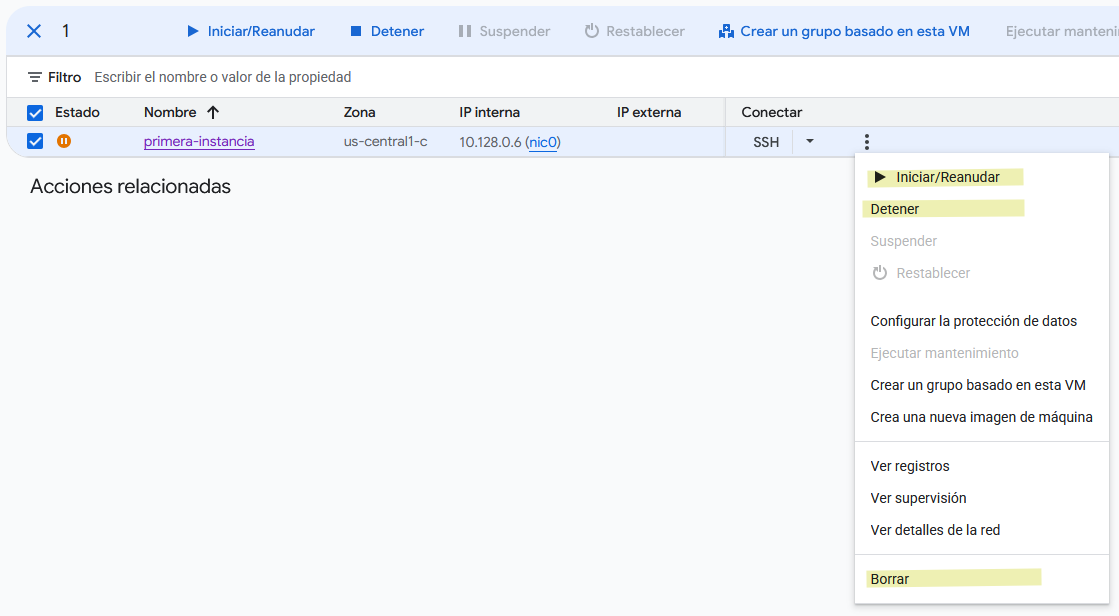Open the SSH connection options dropdown arrow

click(x=809, y=141)
